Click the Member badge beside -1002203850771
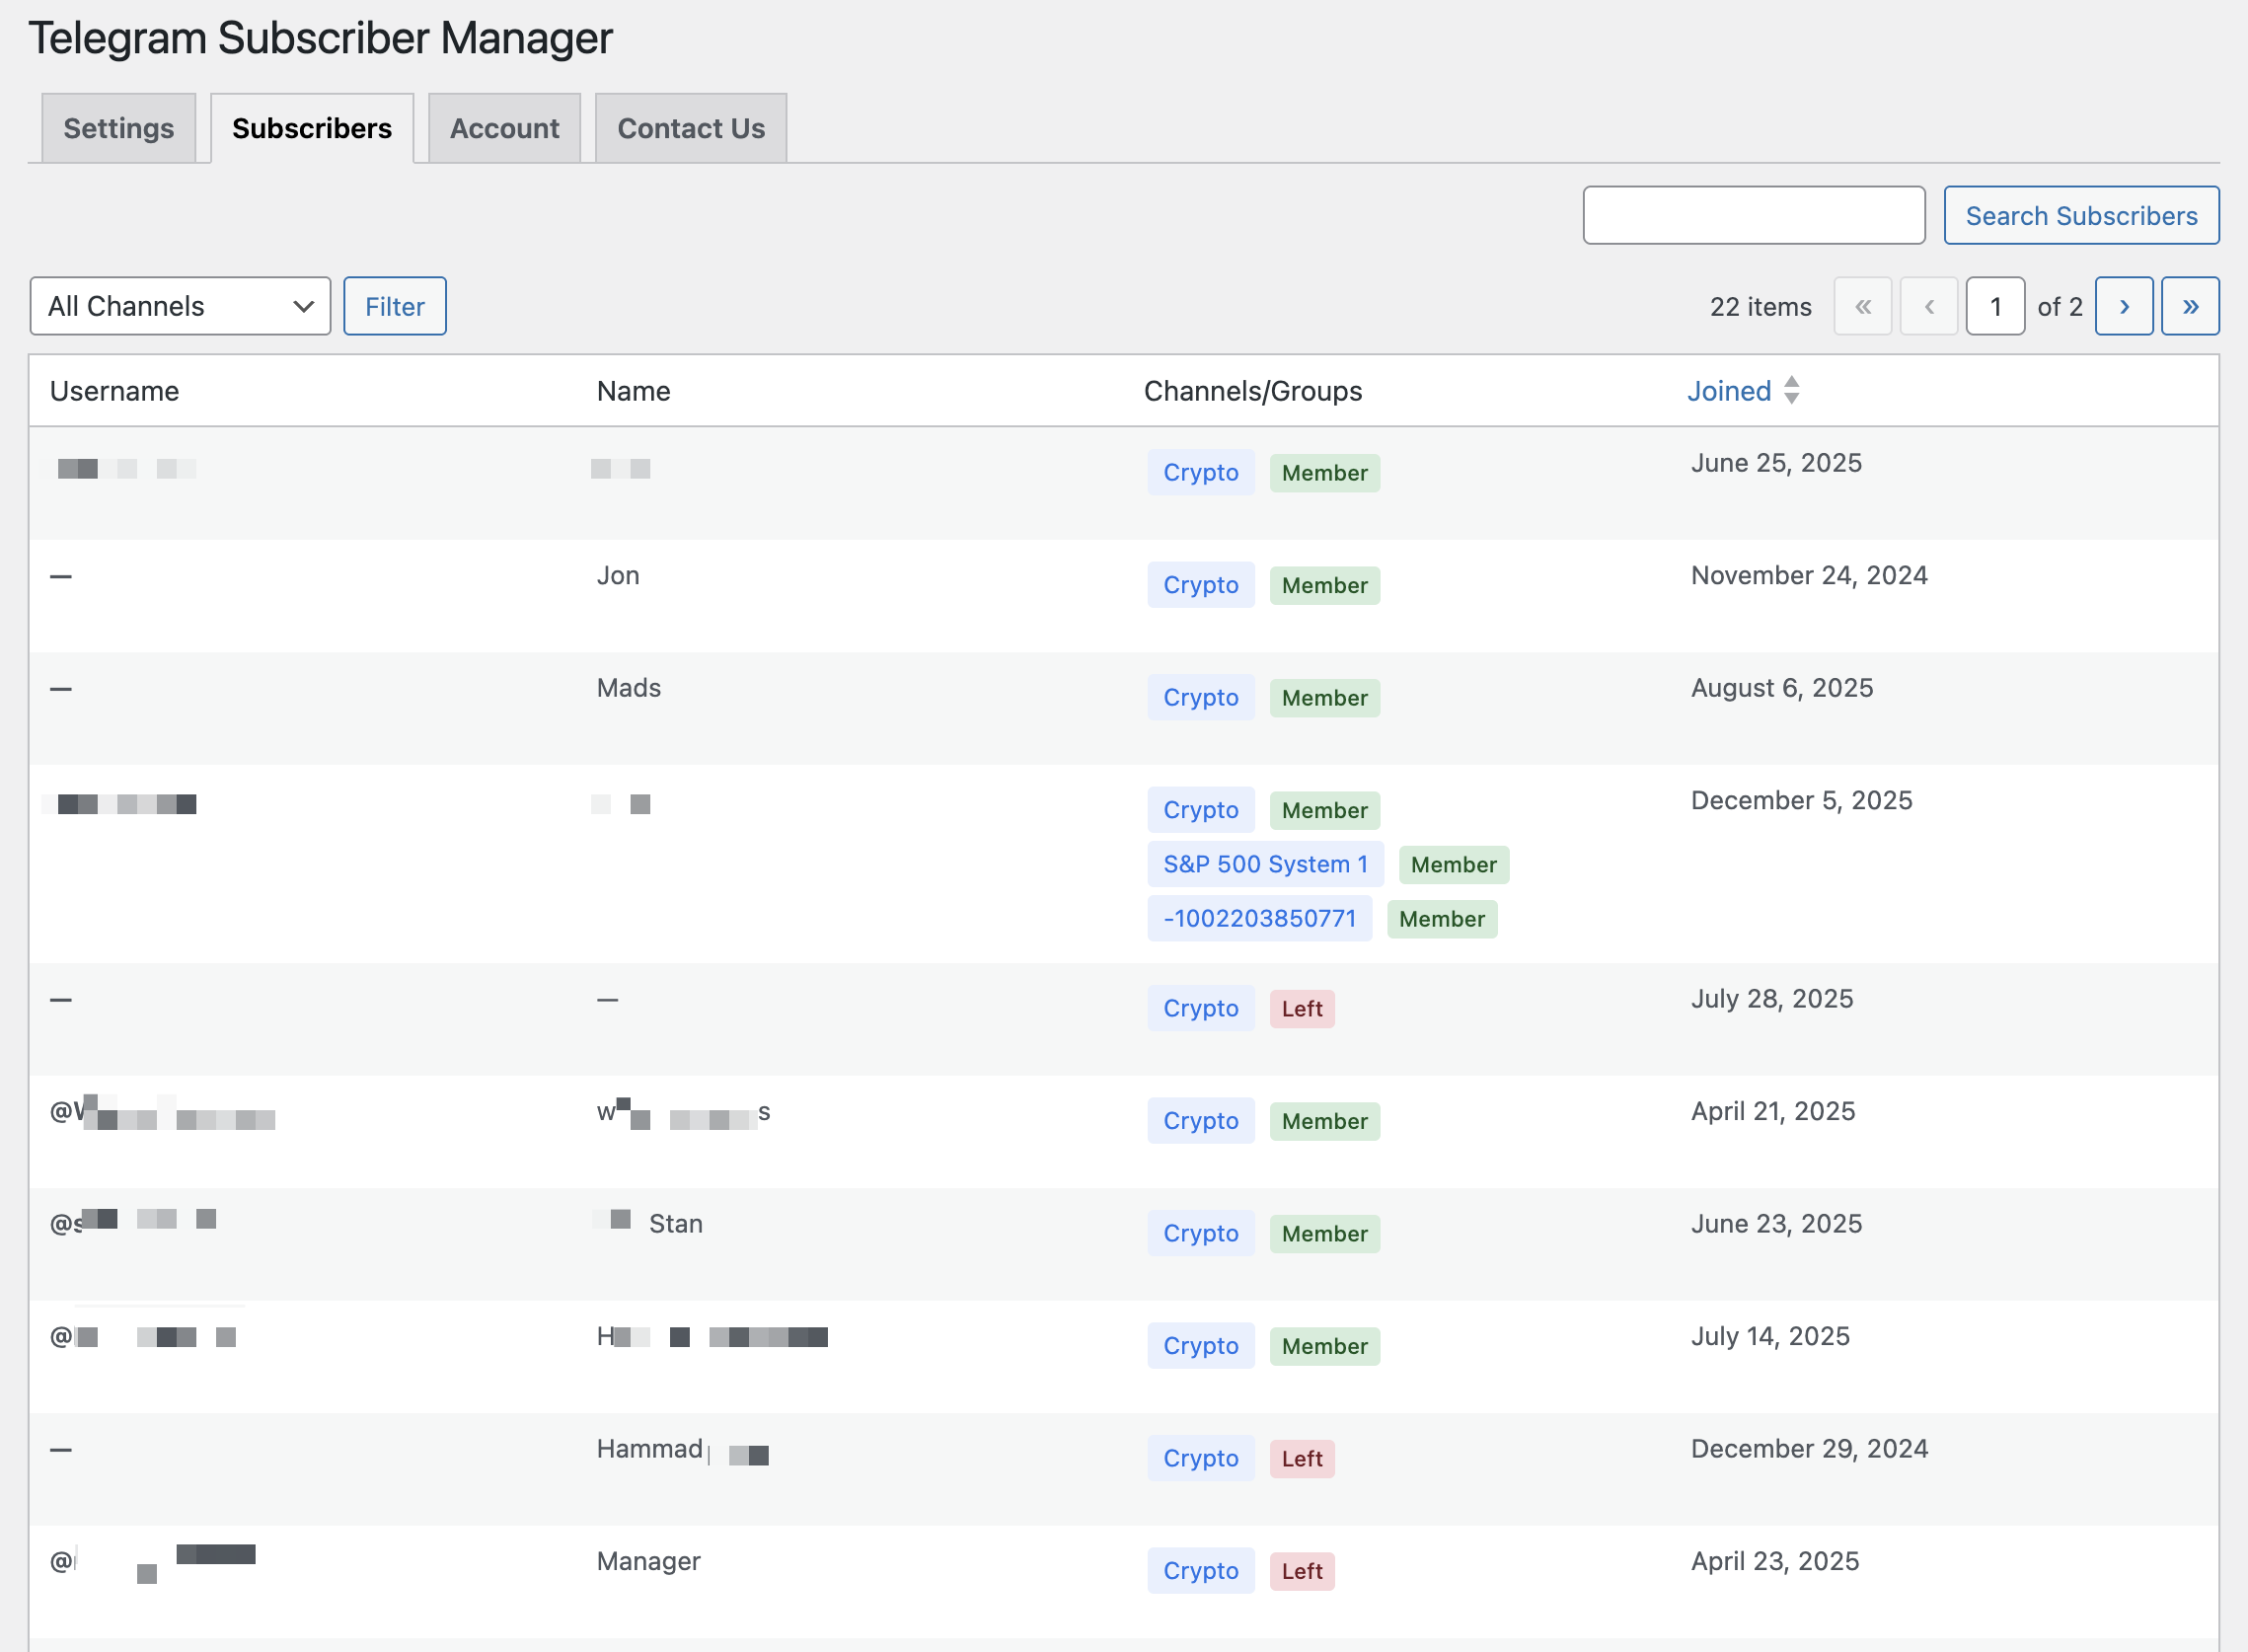Viewport: 2248px width, 1652px height. pos(1442,919)
